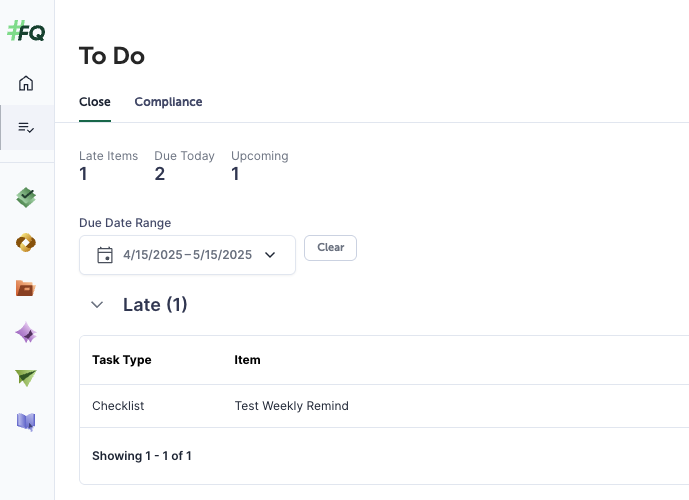Screen dimensions: 689x500
Task: Open the gold chain-link module icon
Action: [27, 242]
